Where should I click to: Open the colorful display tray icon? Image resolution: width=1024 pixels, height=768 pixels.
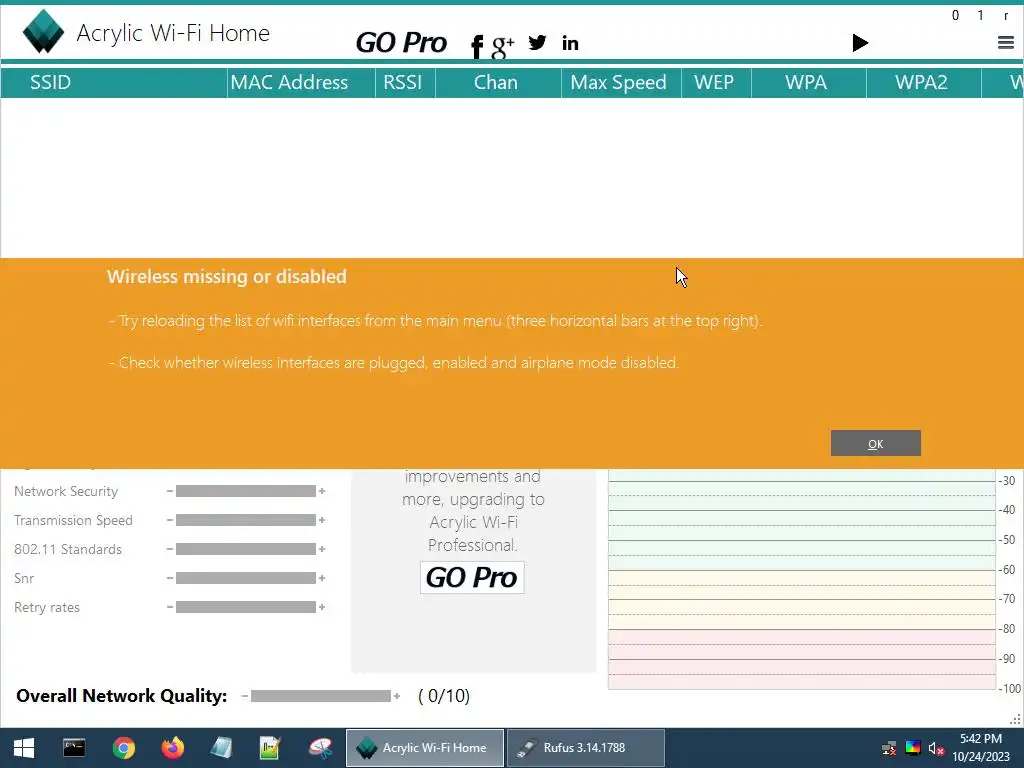click(x=913, y=748)
